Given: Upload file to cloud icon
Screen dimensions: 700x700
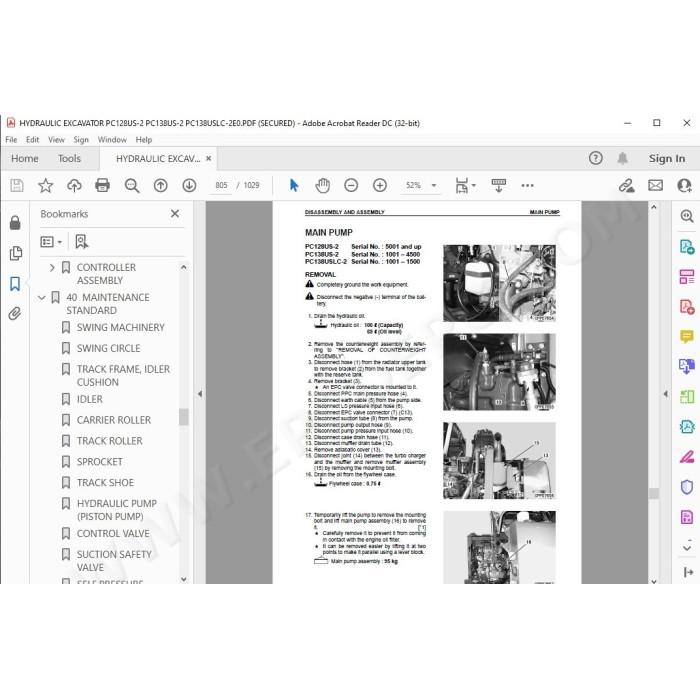Looking at the screenshot, I should (x=74, y=185).
